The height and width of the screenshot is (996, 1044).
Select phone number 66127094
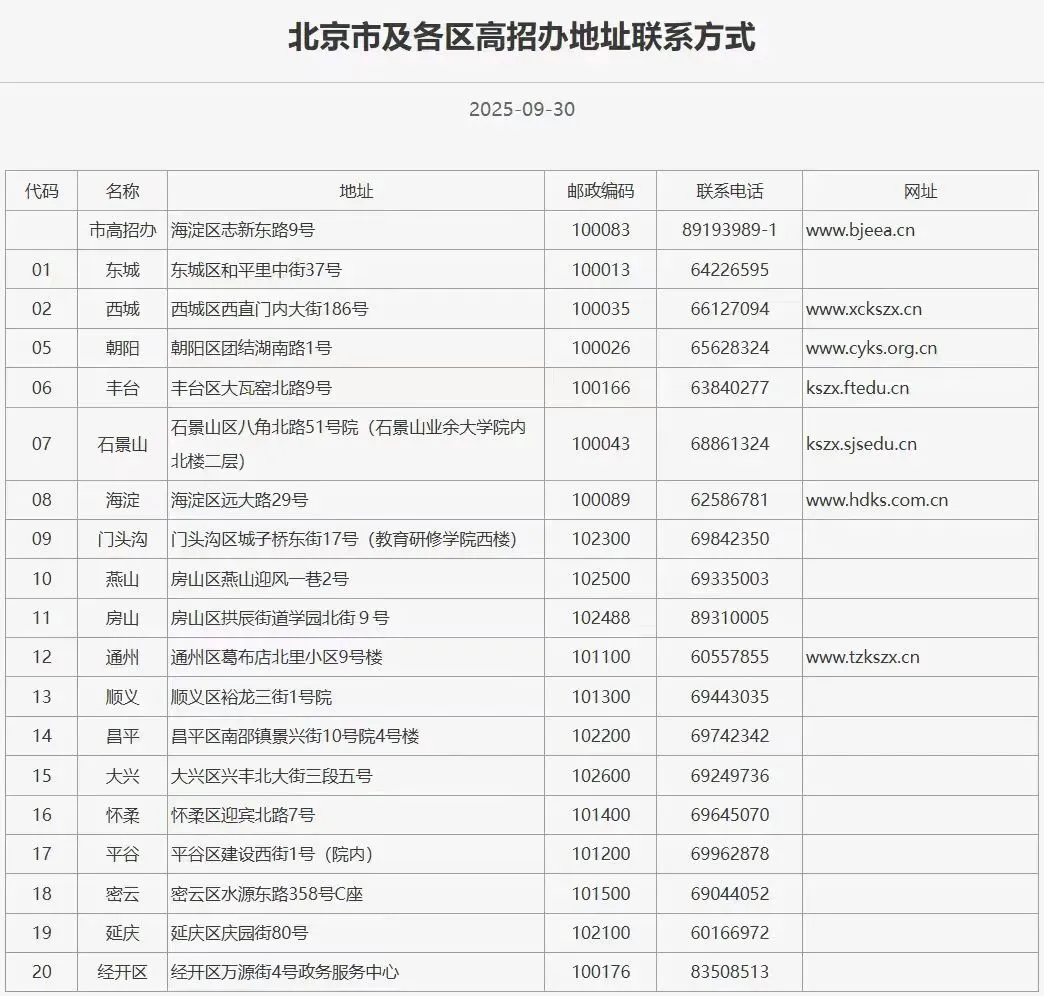(730, 309)
